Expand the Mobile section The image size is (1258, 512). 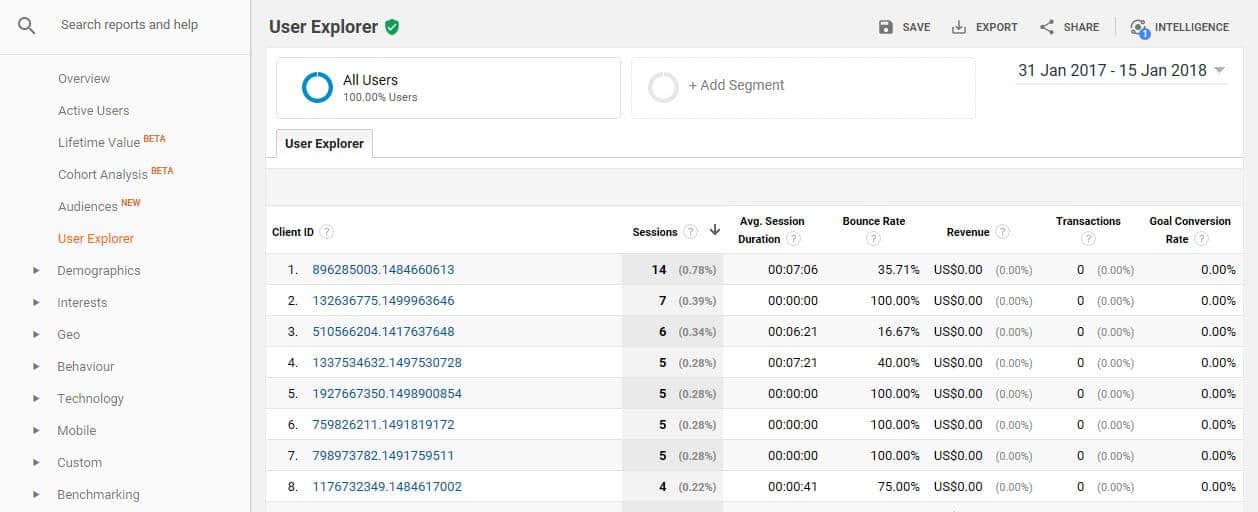tap(36, 430)
